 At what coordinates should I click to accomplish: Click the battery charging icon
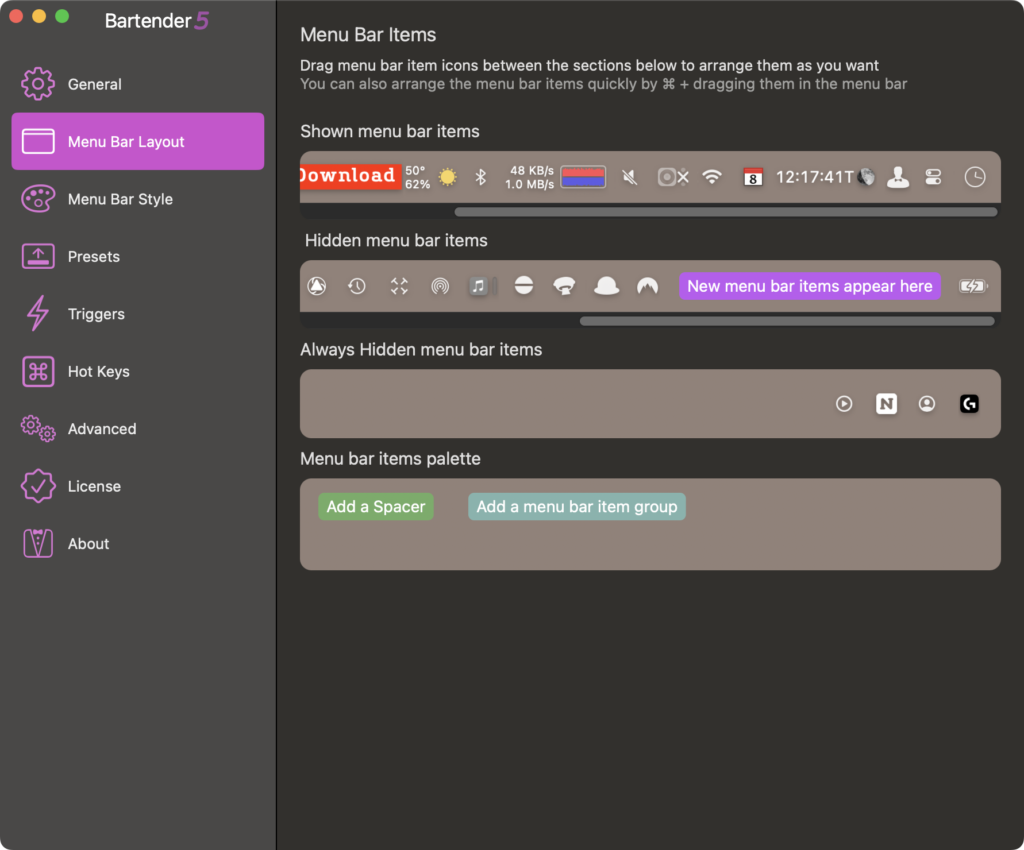click(972, 286)
